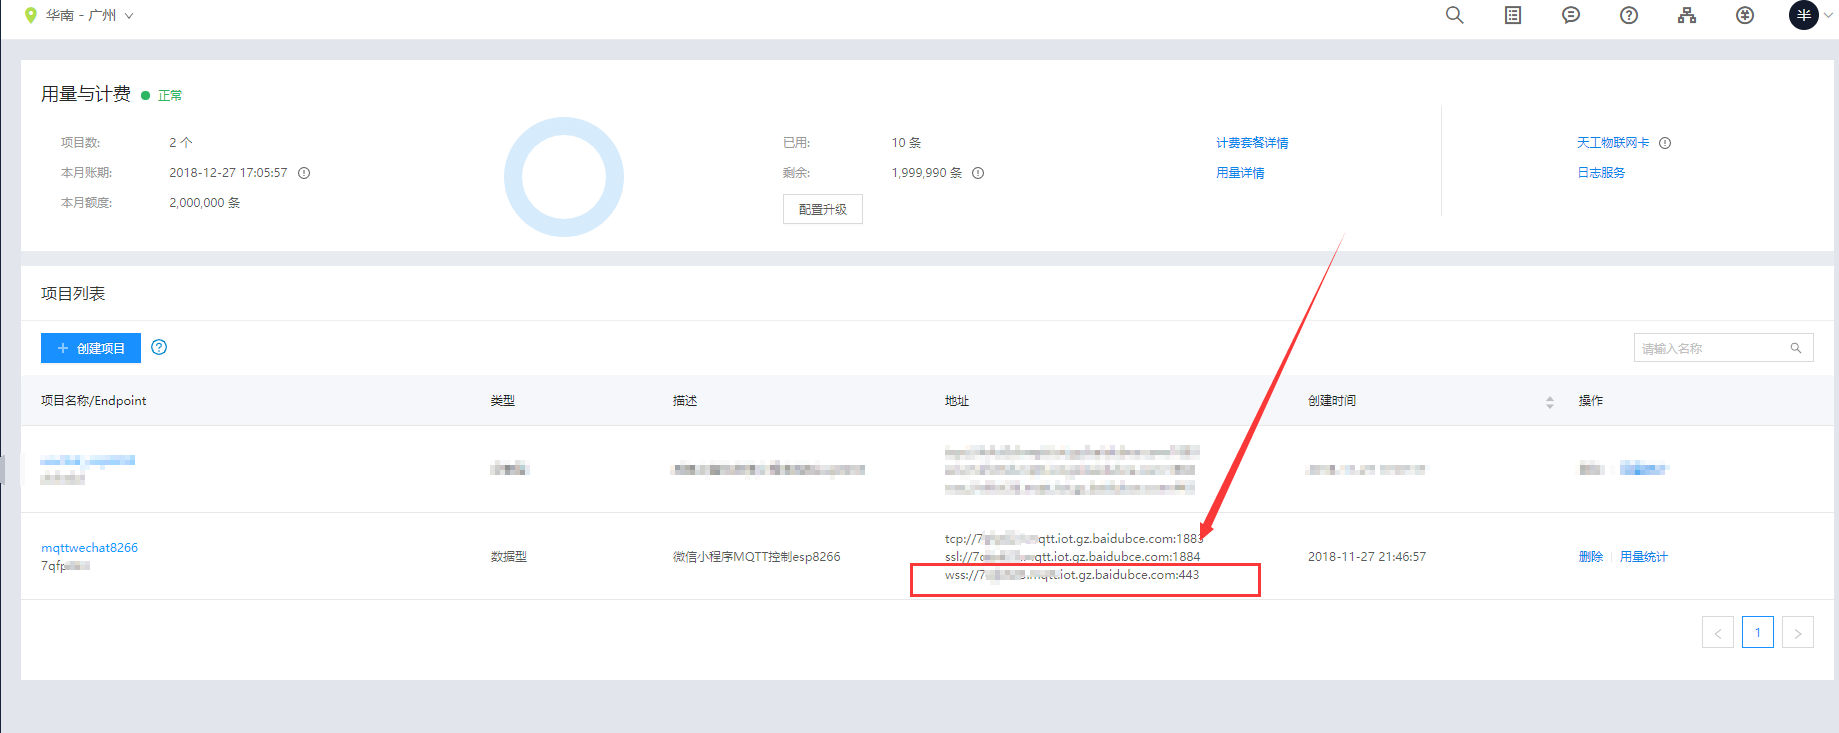Click help icon beside 创建项目
Viewport: 1839px width, 733px height.
pyautogui.click(x=159, y=347)
